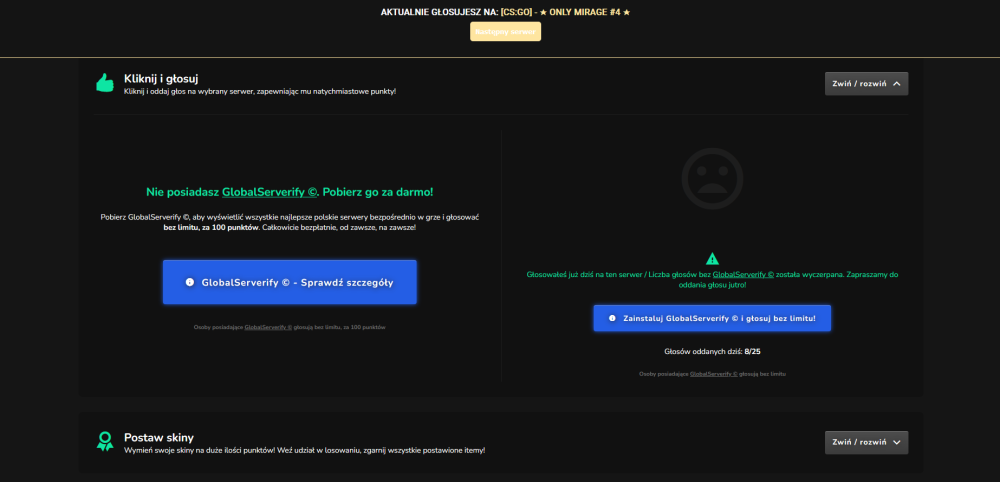This screenshot has width=1000, height=482.
Task: Click the 'Następny serwer' button
Action: (x=505, y=31)
